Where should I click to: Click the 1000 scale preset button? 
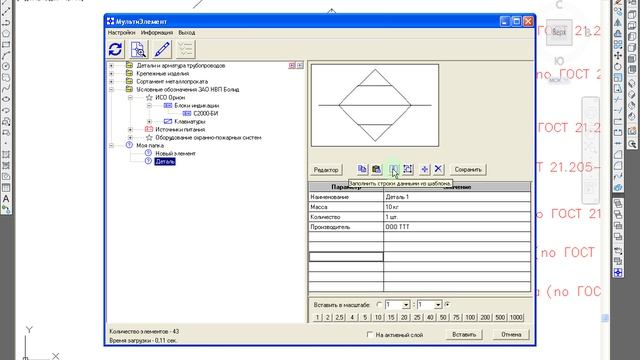516,317
